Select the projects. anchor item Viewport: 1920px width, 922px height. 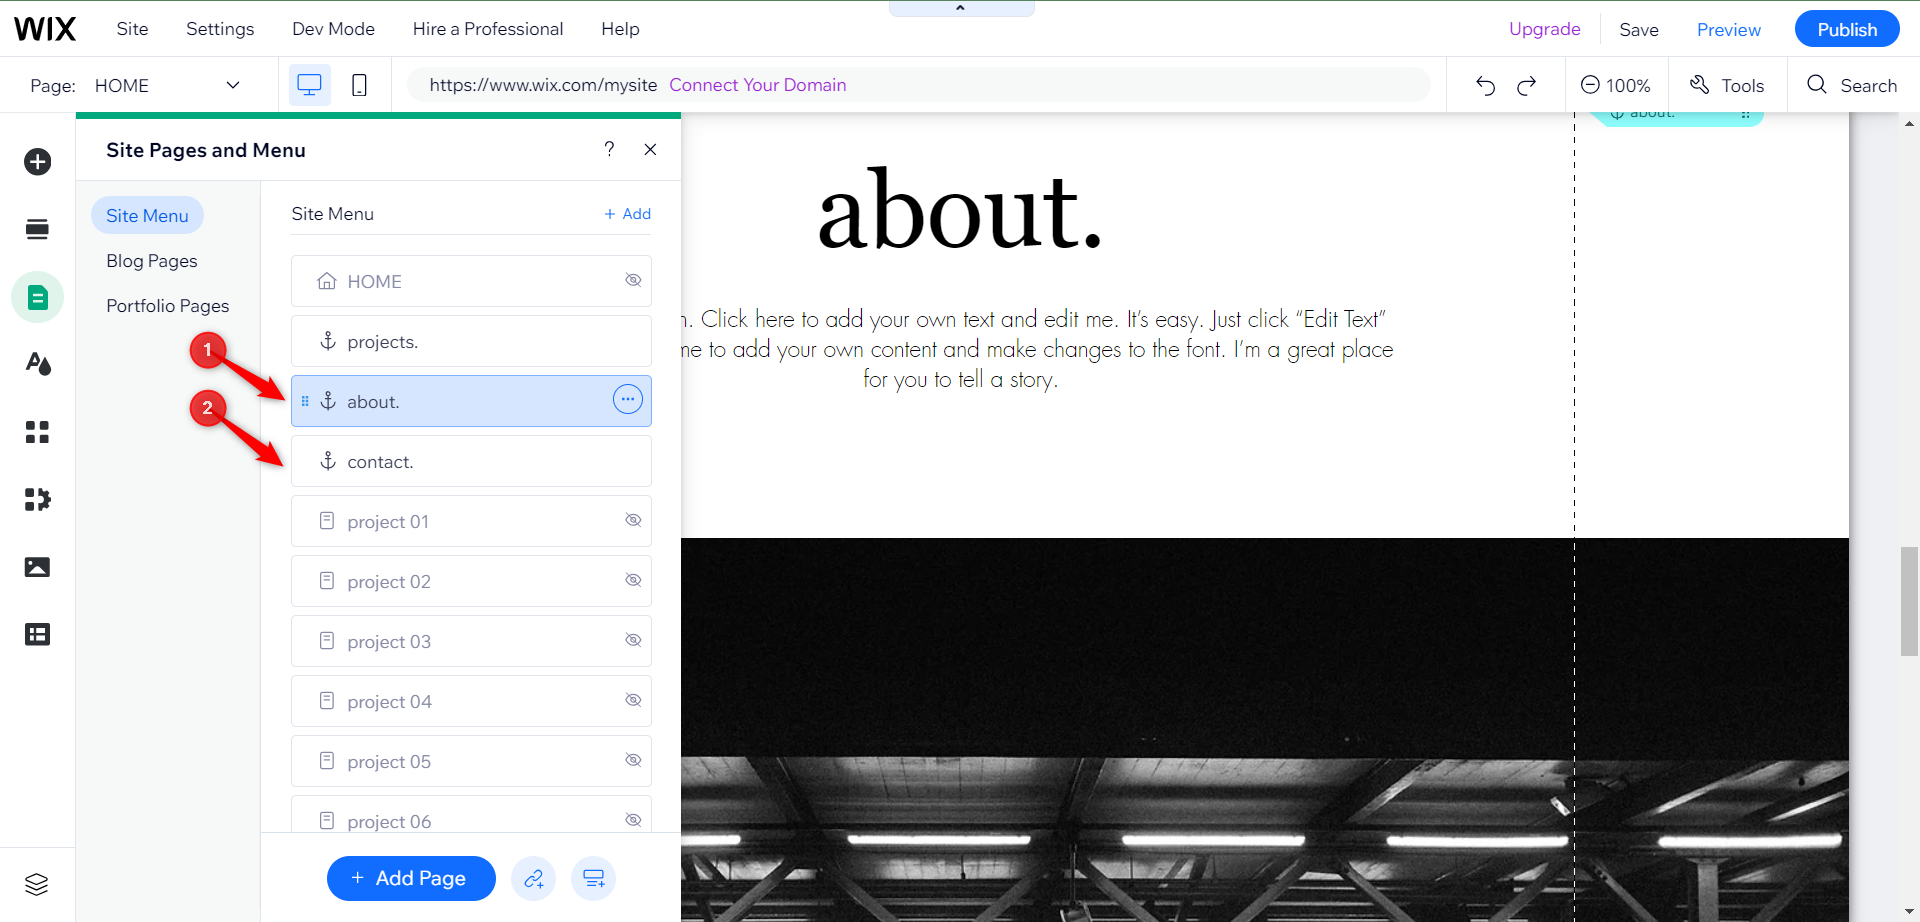[471, 341]
